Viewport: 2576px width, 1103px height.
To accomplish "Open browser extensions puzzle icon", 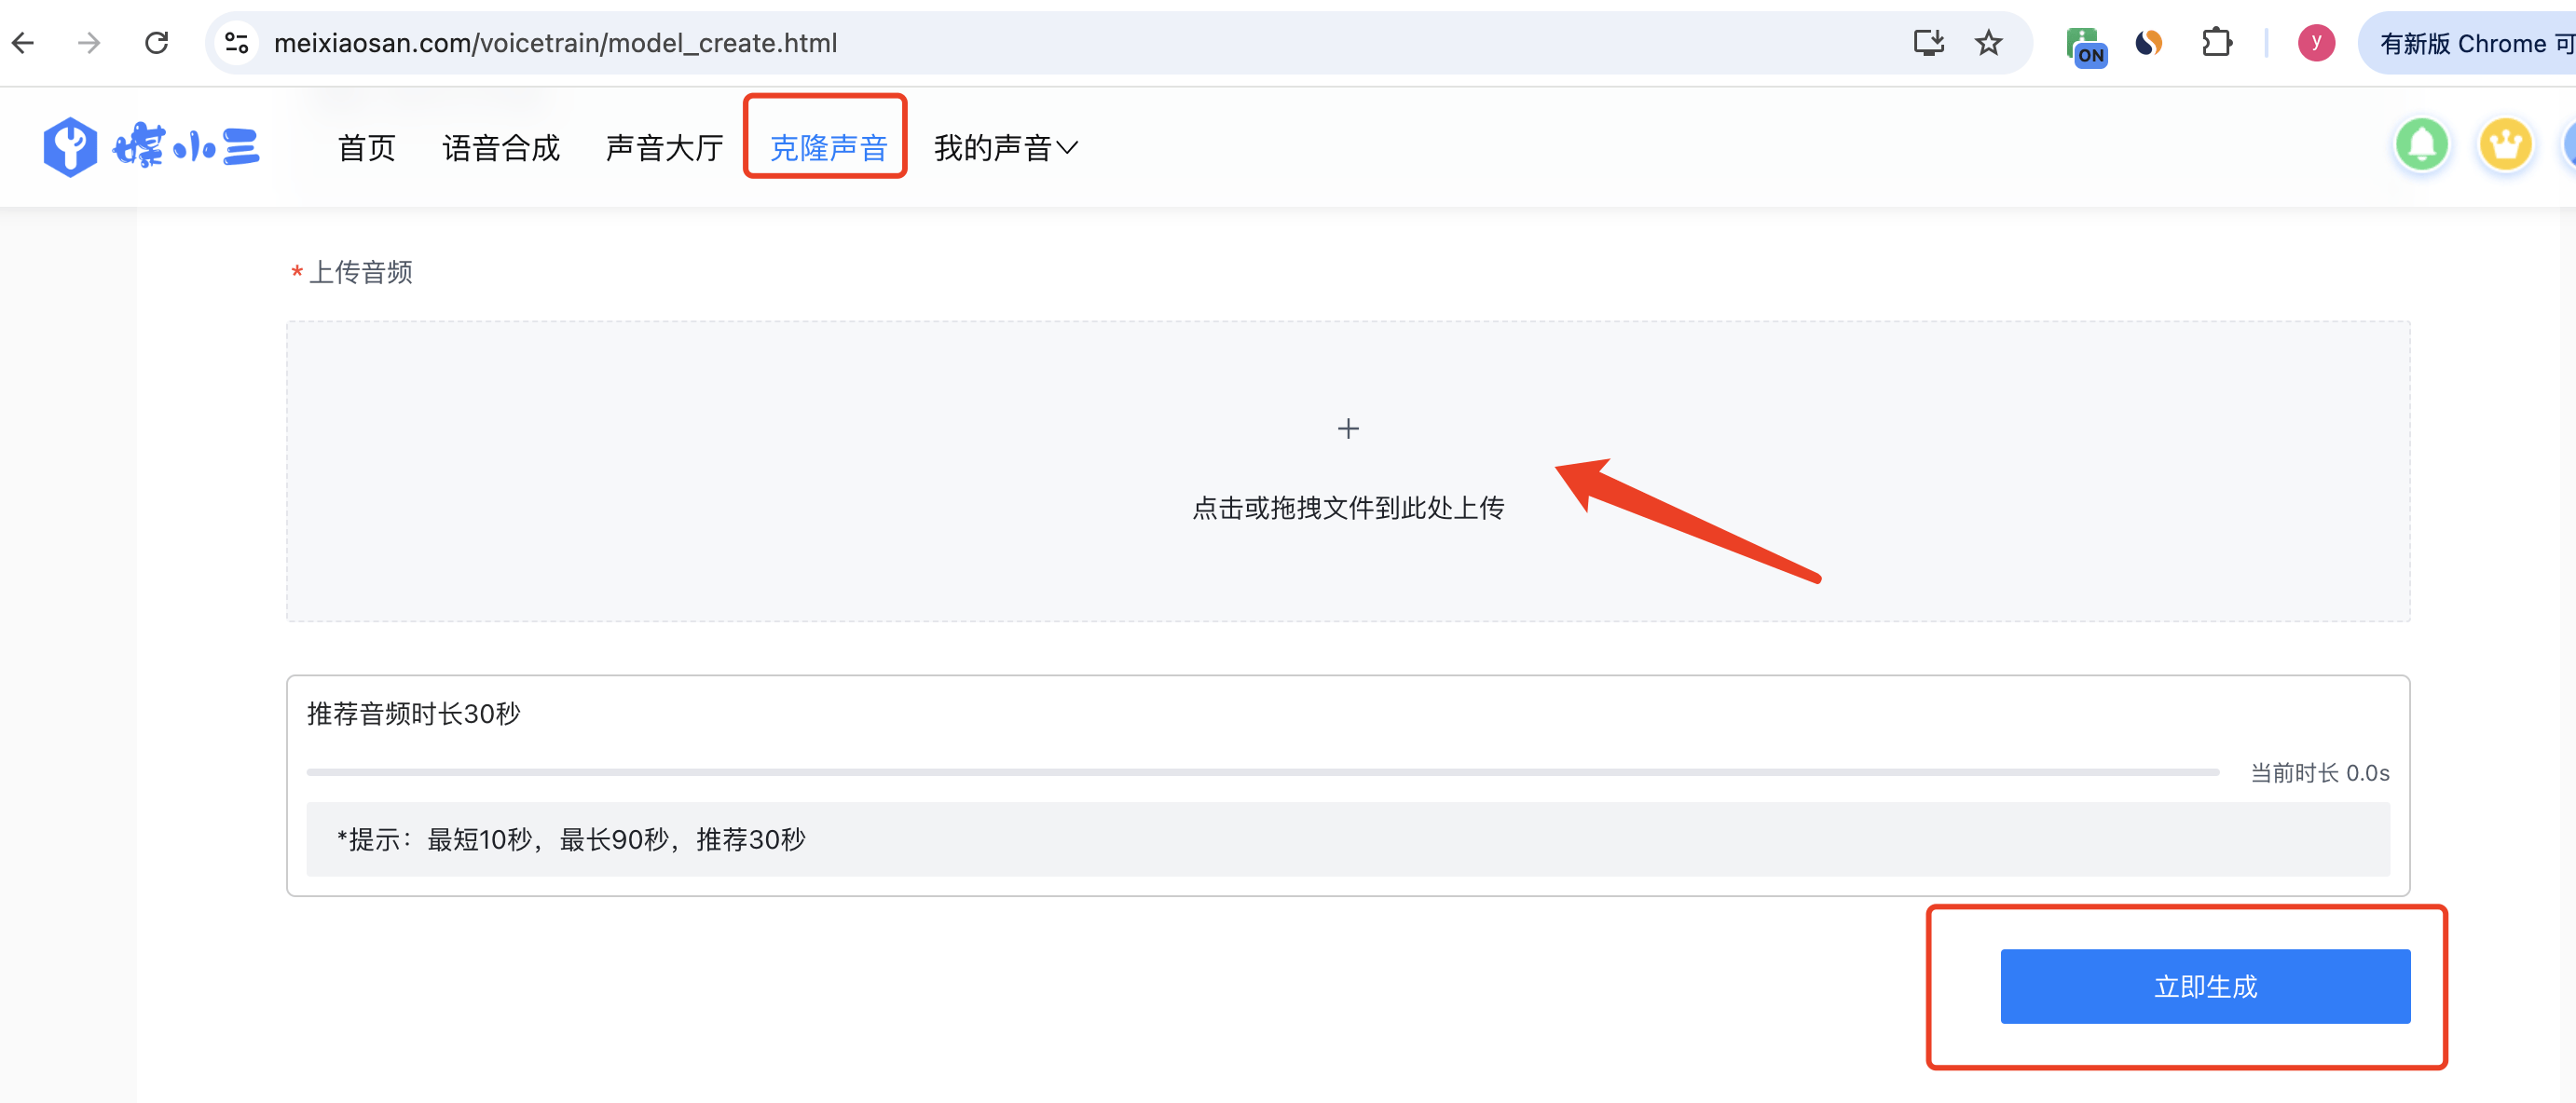I will (2216, 43).
